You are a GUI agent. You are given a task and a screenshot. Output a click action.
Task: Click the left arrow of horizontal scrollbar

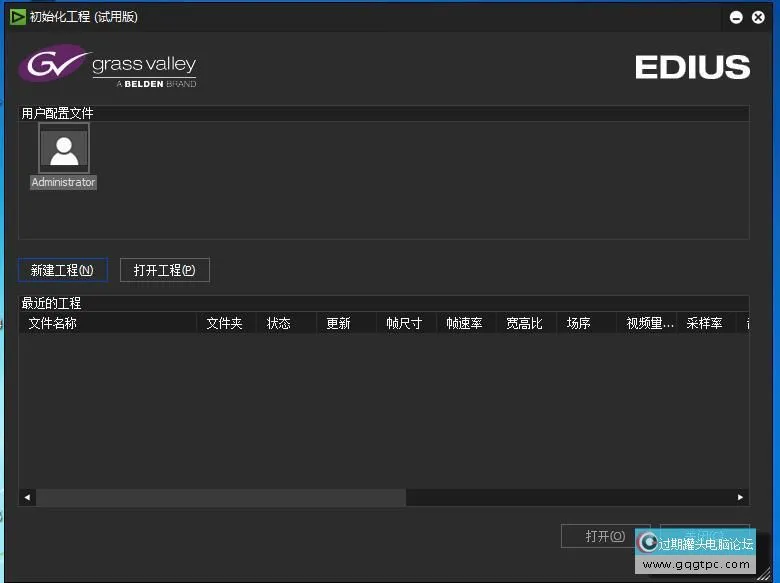27,497
